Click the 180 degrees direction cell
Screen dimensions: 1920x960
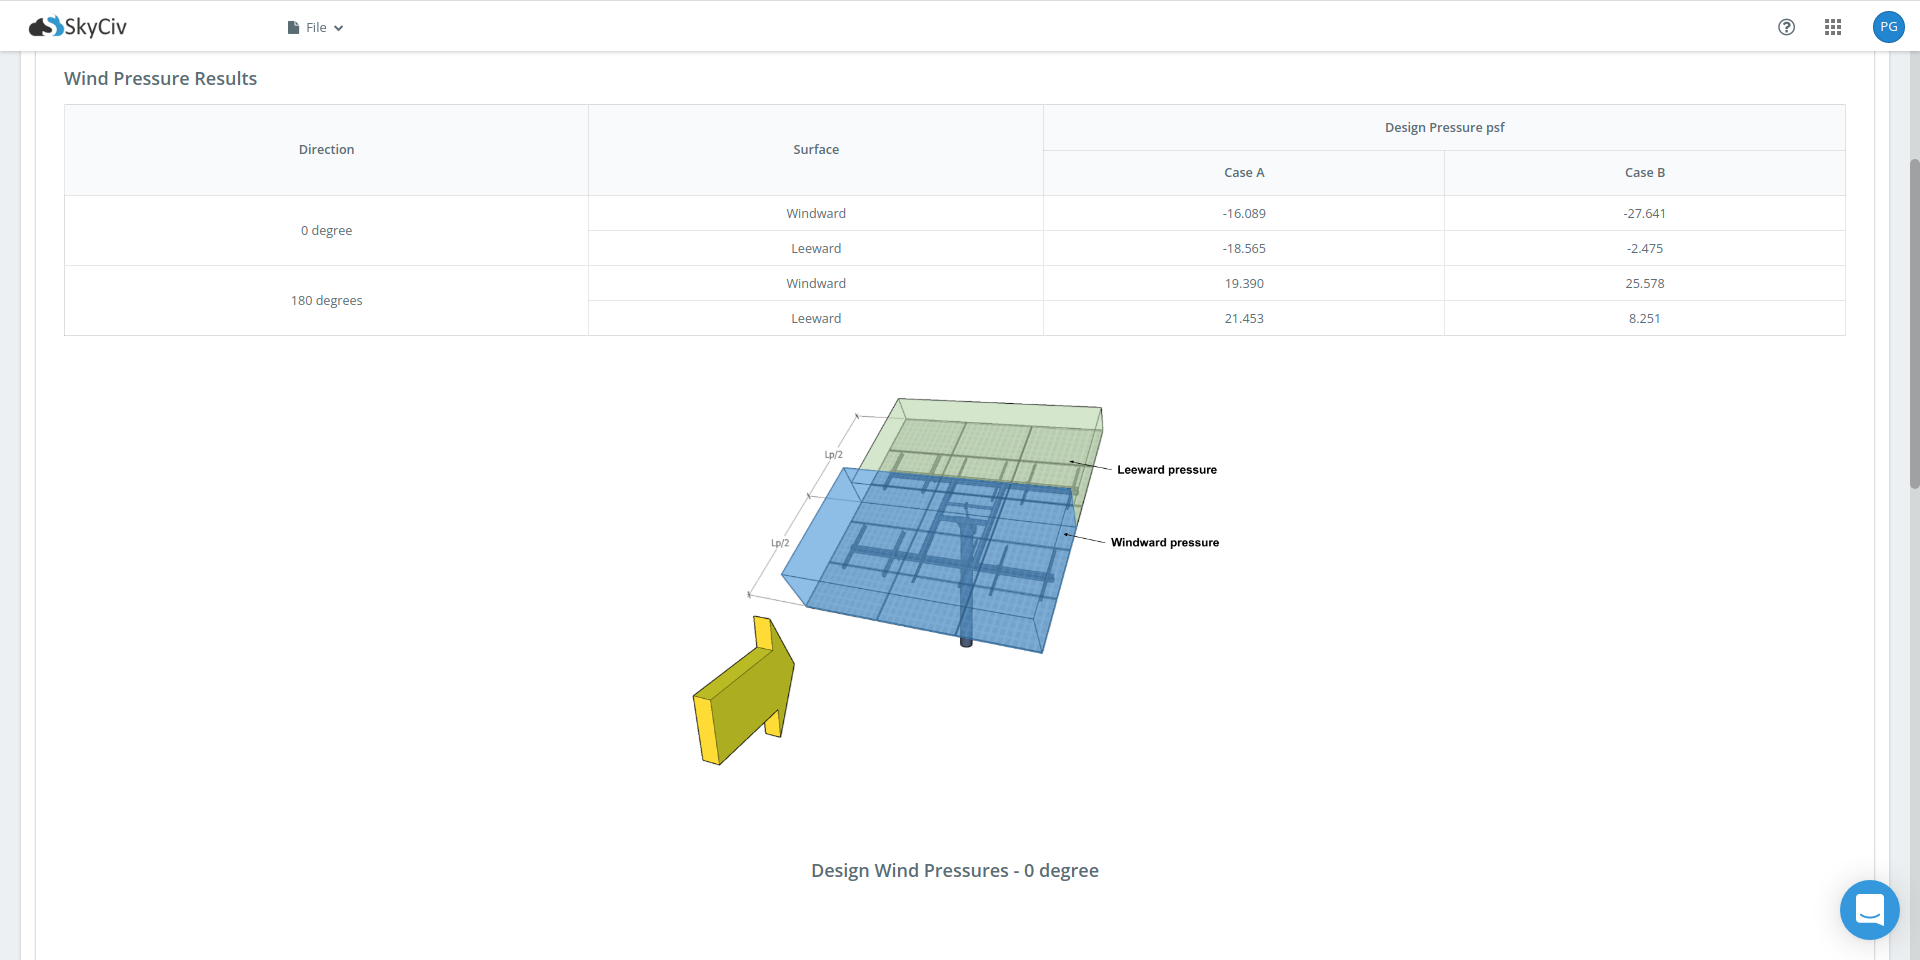[326, 301]
